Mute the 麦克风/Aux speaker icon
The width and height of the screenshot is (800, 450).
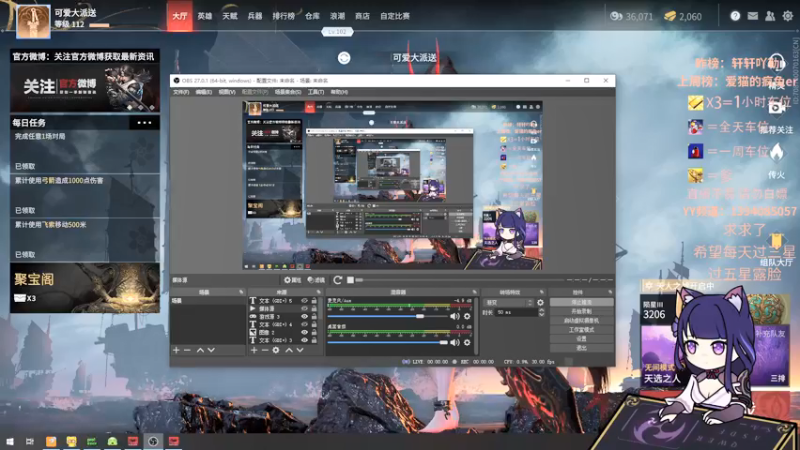click(x=454, y=316)
